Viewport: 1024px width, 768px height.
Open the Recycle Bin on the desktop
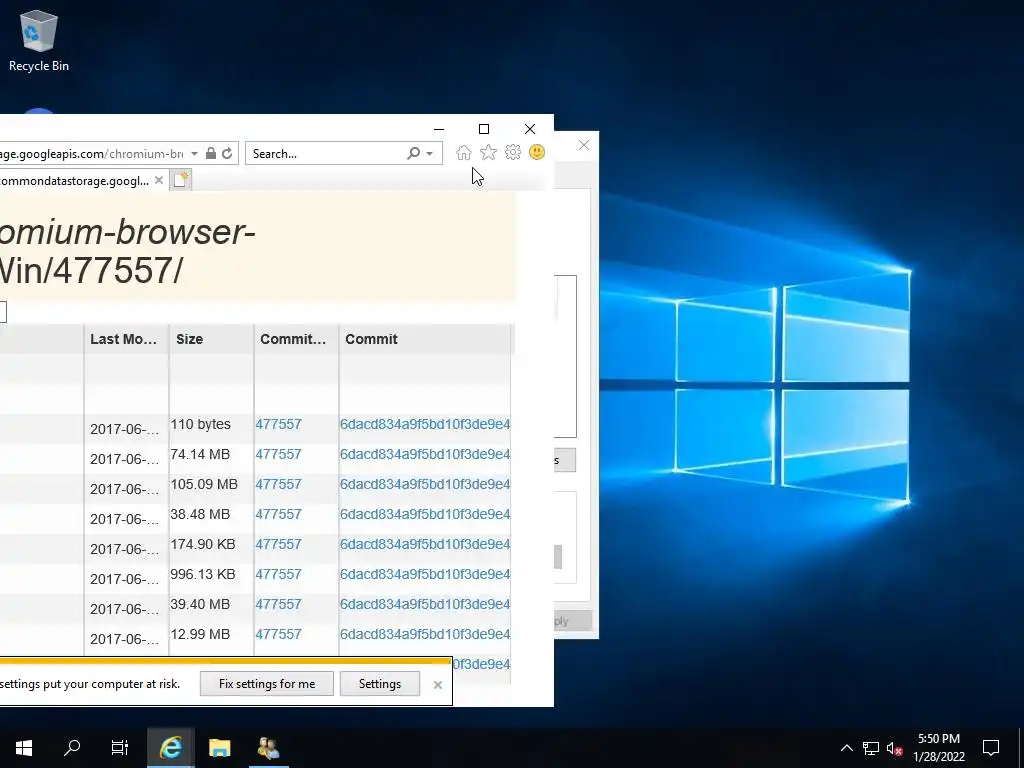39,40
